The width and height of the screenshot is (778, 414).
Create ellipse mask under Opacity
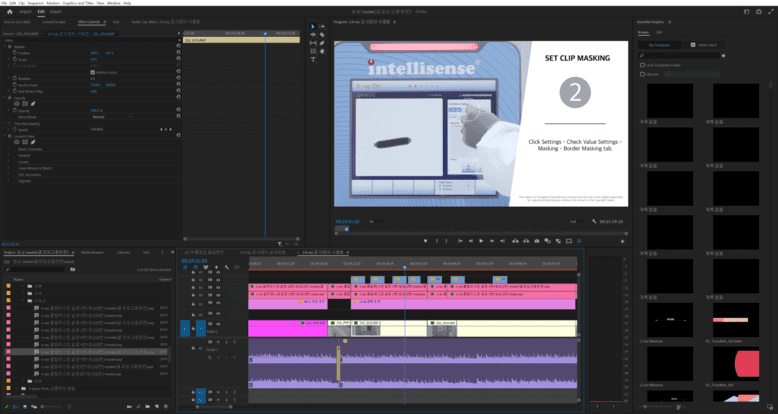(17, 104)
